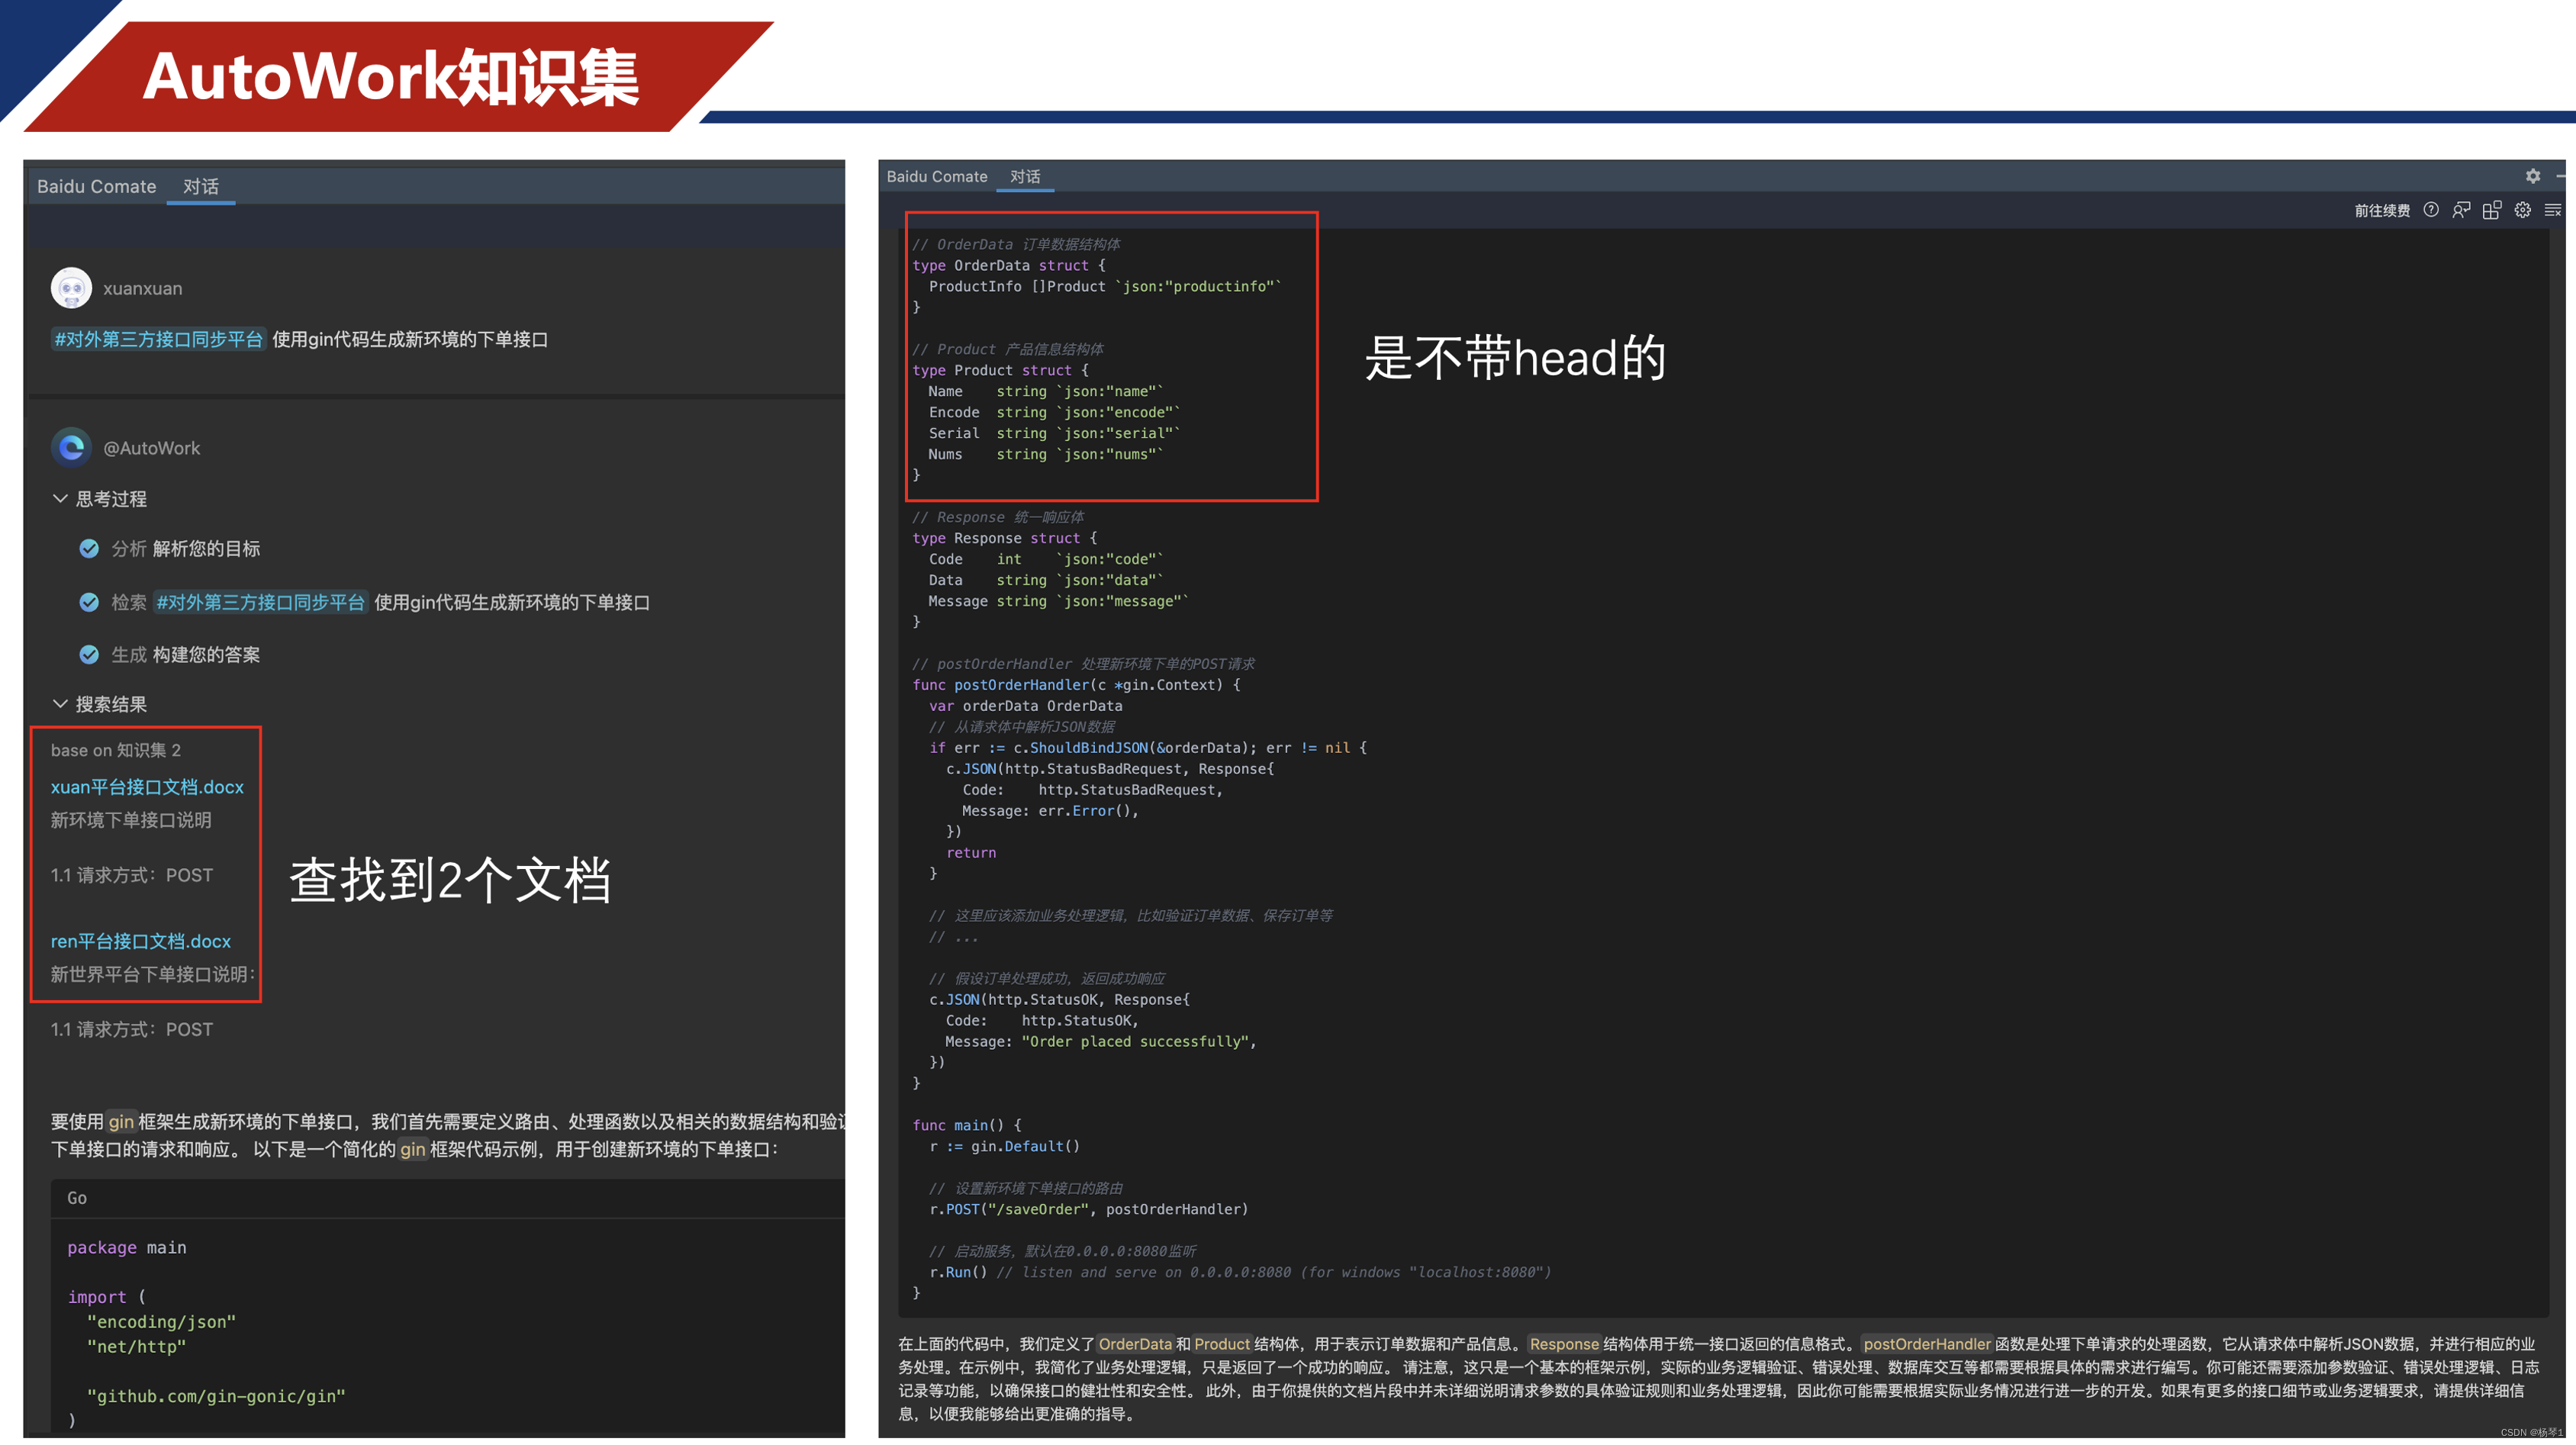The height and width of the screenshot is (1445, 2576).
Task: Select Baidu Comate tab in left panel
Action: (x=97, y=187)
